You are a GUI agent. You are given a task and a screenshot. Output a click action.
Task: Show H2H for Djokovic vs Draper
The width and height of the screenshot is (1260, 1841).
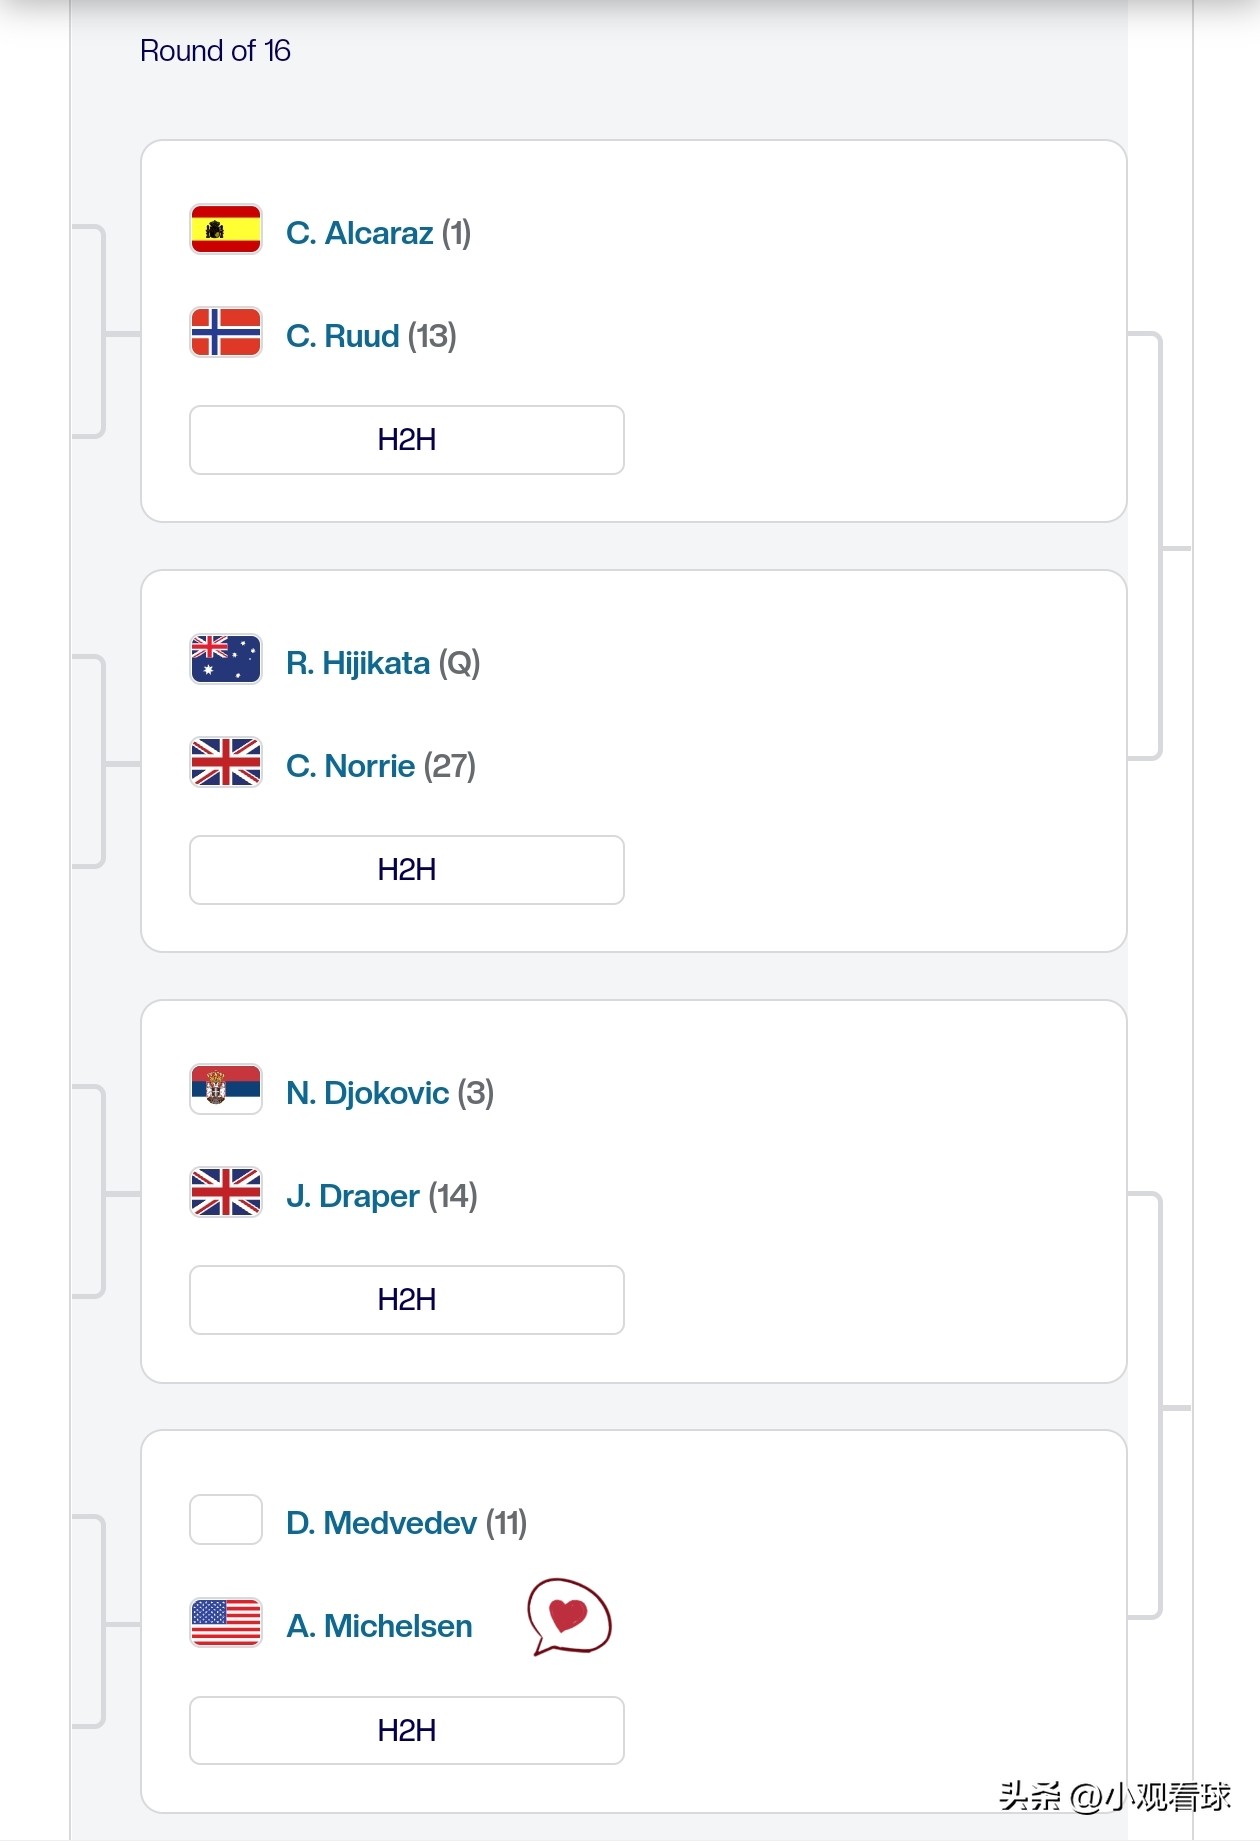406,1300
